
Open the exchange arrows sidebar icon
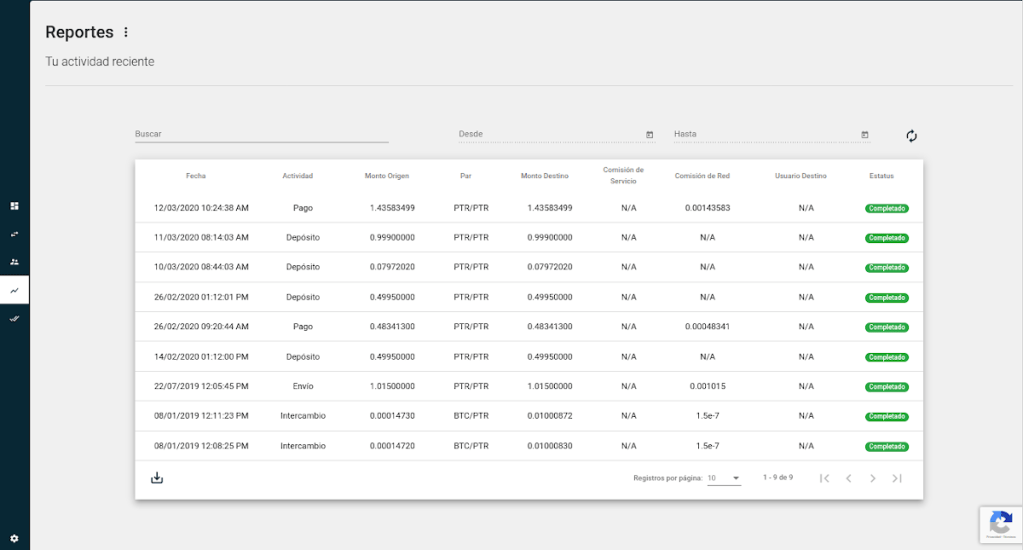(14, 234)
